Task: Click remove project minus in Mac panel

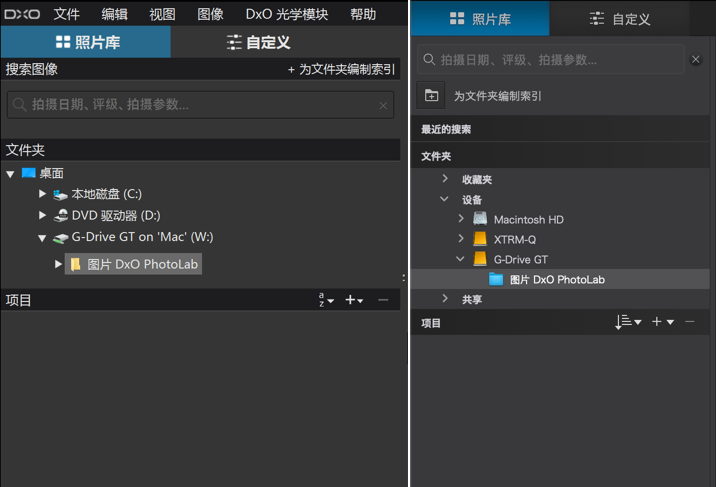Action: [x=690, y=322]
